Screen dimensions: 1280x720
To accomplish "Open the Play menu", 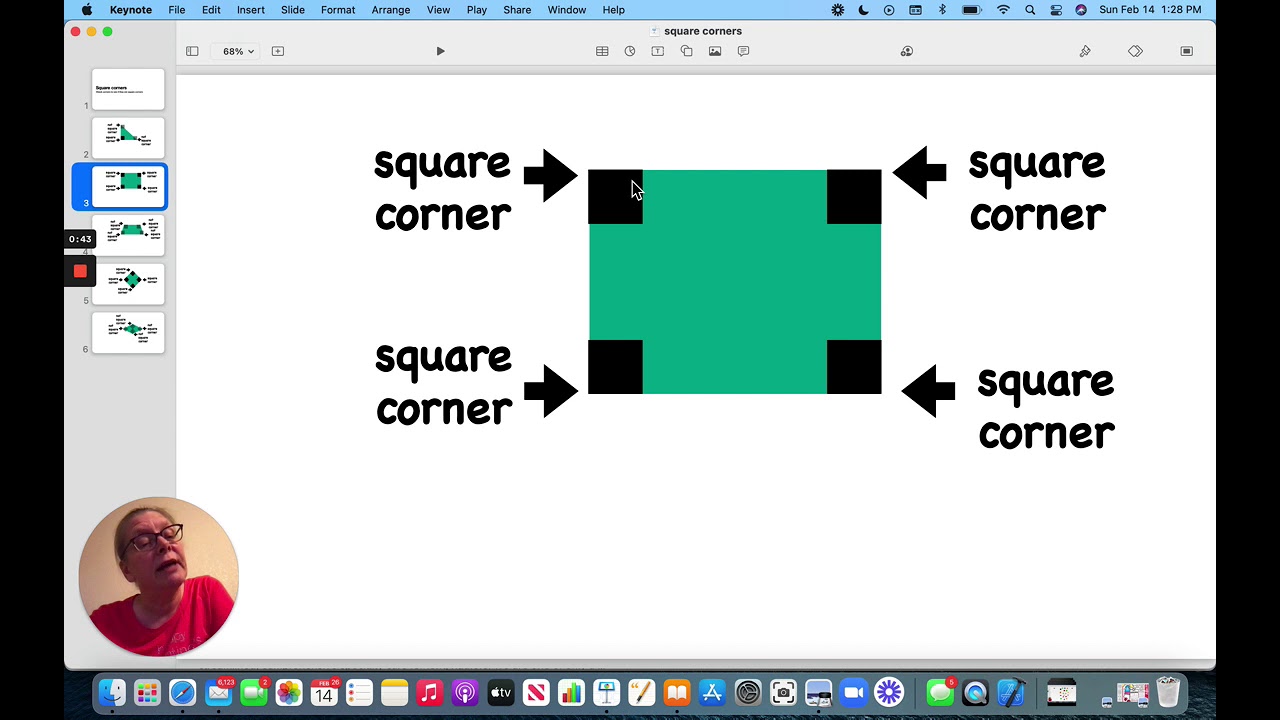I will (x=477, y=10).
